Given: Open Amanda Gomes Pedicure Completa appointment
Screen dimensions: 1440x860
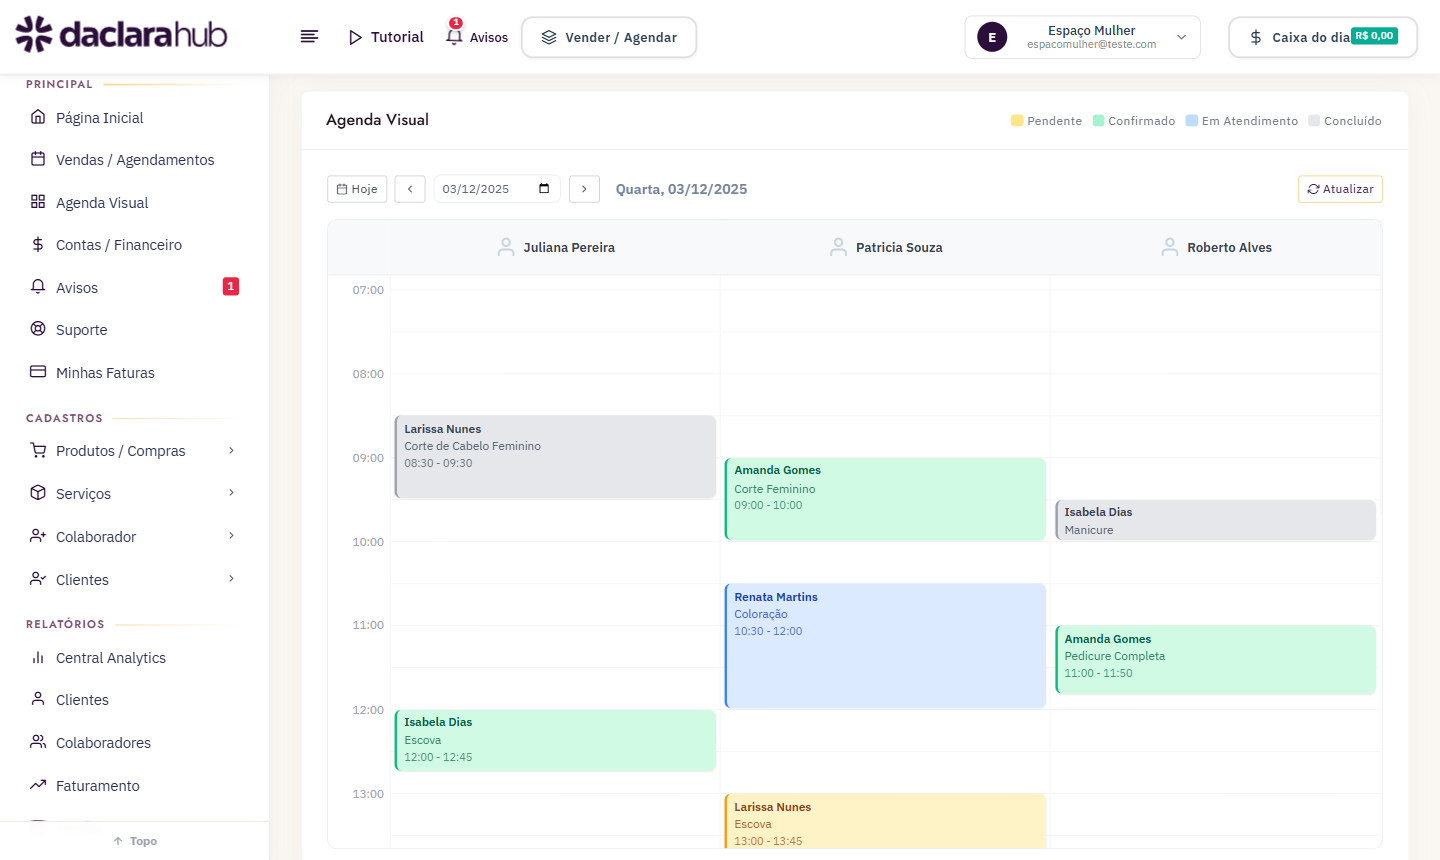Looking at the screenshot, I should [1215, 659].
